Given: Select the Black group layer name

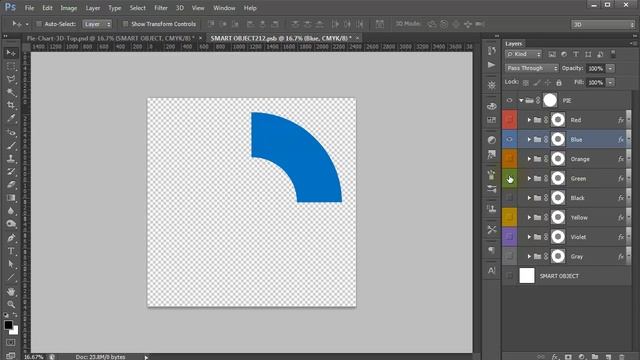Looking at the screenshot, I should (577, 198).
